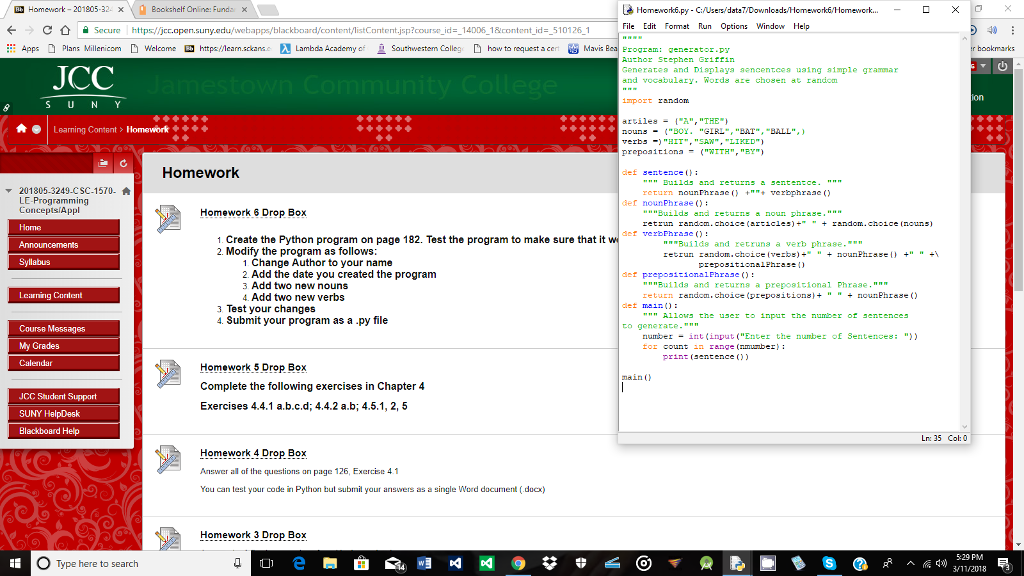This screenshot has height=576, width=1024.
Task: Click the Type here to search box
Action: coord(120,561)
